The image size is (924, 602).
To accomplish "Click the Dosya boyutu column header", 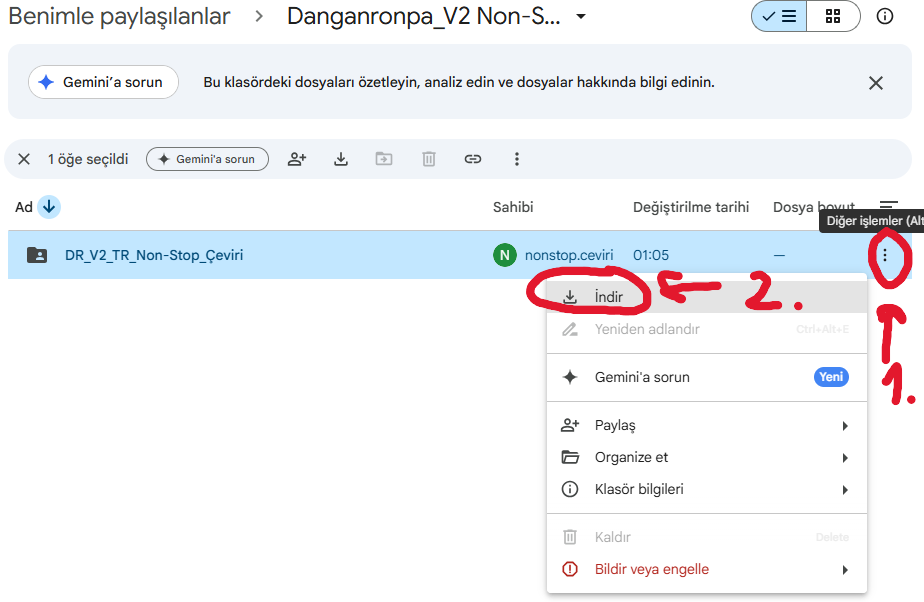I will pyautogui.click(x=814, y=207).
